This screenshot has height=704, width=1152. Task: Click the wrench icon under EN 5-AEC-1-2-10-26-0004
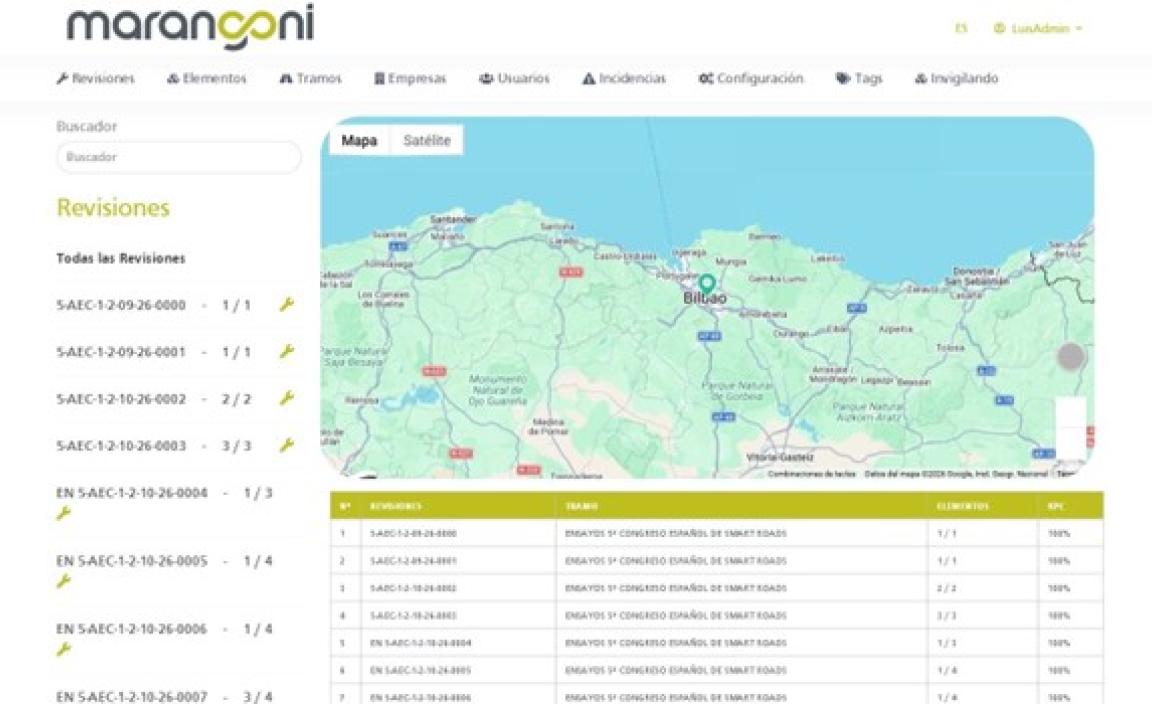tap(64, 514)
